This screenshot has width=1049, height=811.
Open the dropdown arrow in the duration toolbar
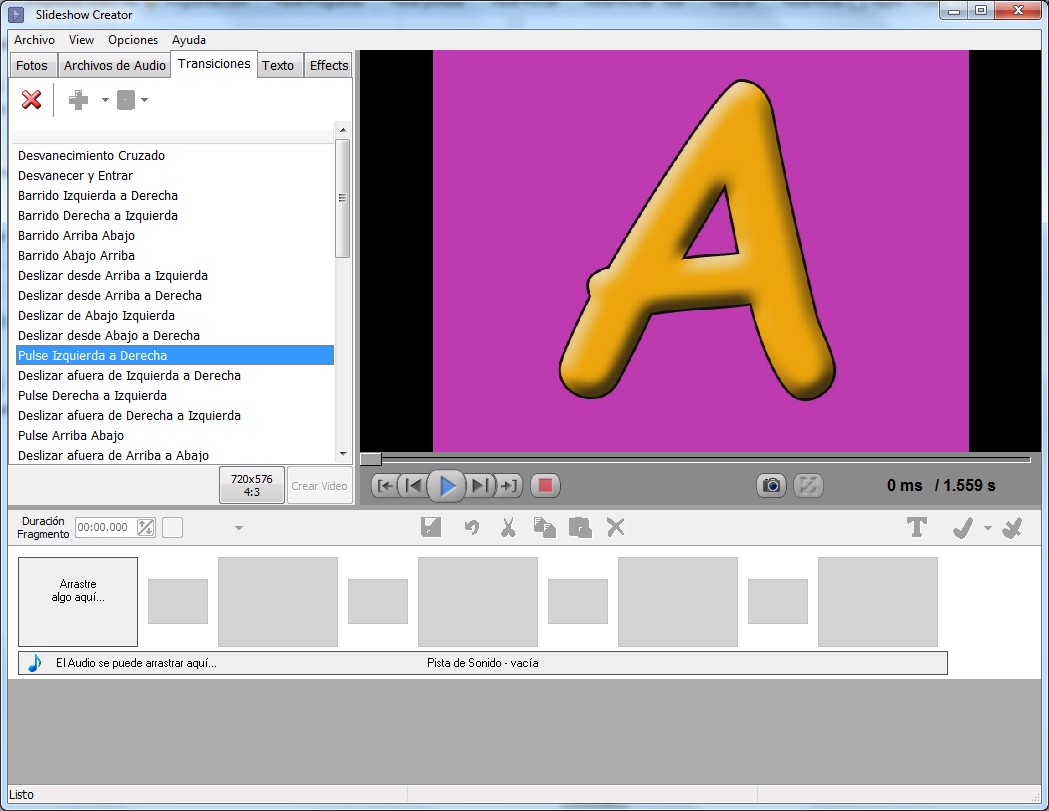[239, 528]
